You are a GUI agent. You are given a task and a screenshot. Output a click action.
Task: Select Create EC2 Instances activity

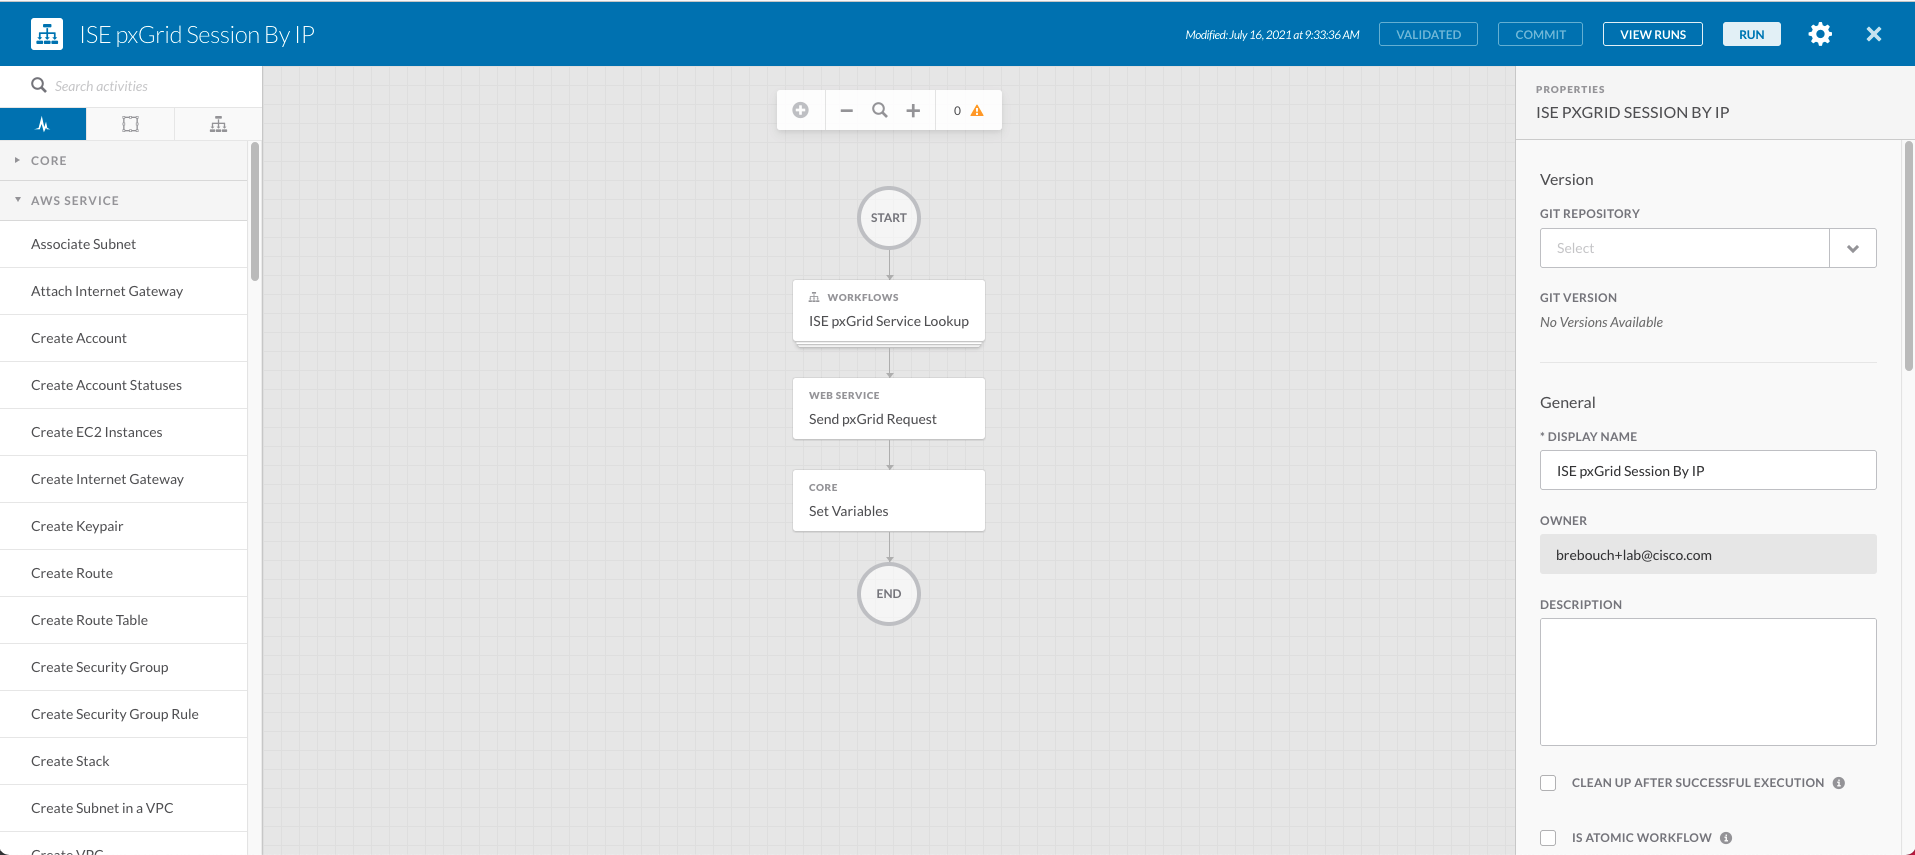pyautogui.click(x=96, y=432)
